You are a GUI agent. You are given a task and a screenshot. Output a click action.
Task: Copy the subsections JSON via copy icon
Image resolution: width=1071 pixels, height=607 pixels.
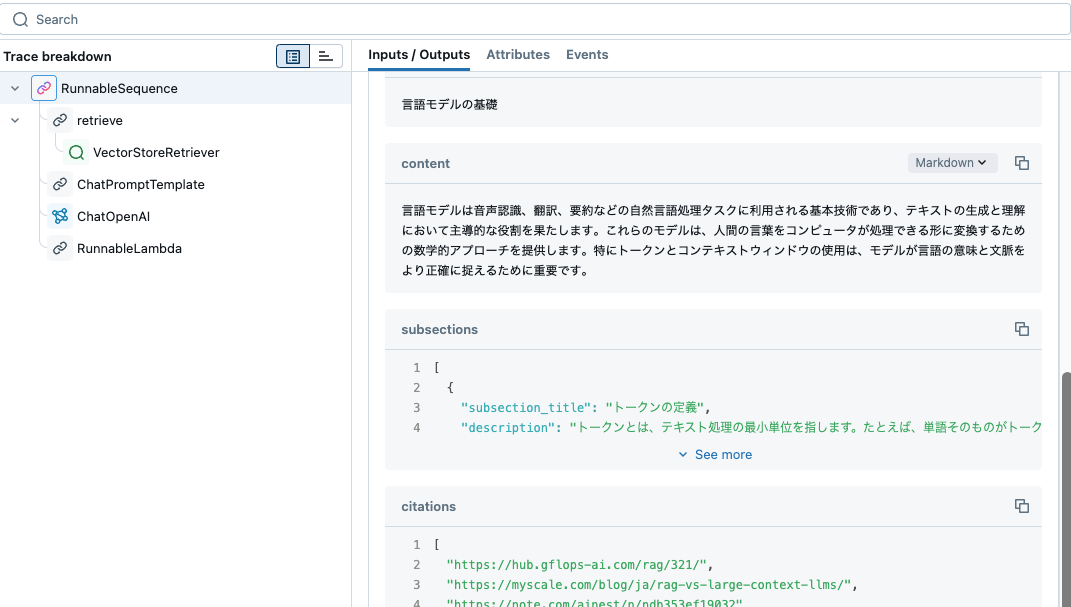click(x=1021, y=329)
